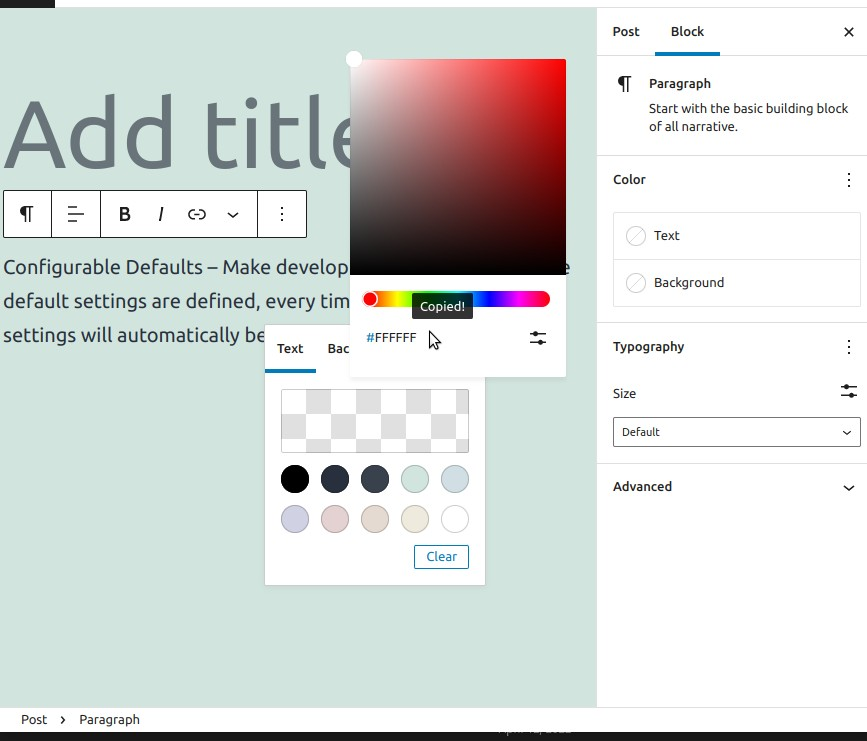This screenshot has height=741, width=867.
Task: Open the text alignment tool
Action: 76,214
